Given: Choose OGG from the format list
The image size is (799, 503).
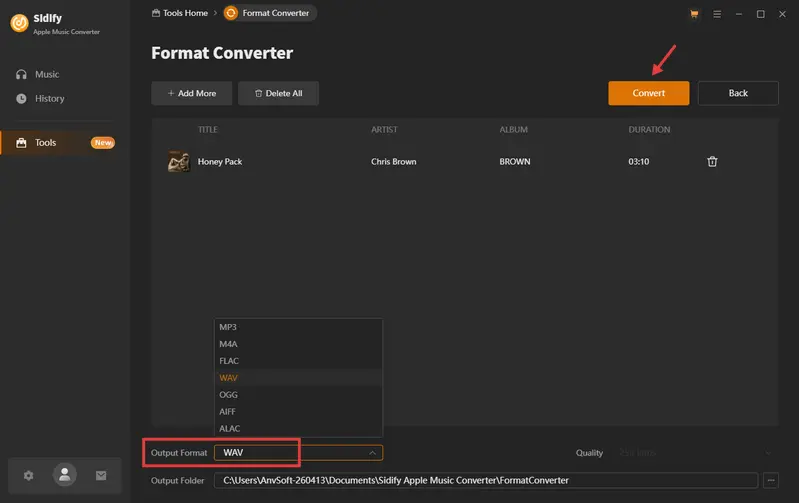Looking at the screenshot, I should pyautogui.click(x=299, y=394).
